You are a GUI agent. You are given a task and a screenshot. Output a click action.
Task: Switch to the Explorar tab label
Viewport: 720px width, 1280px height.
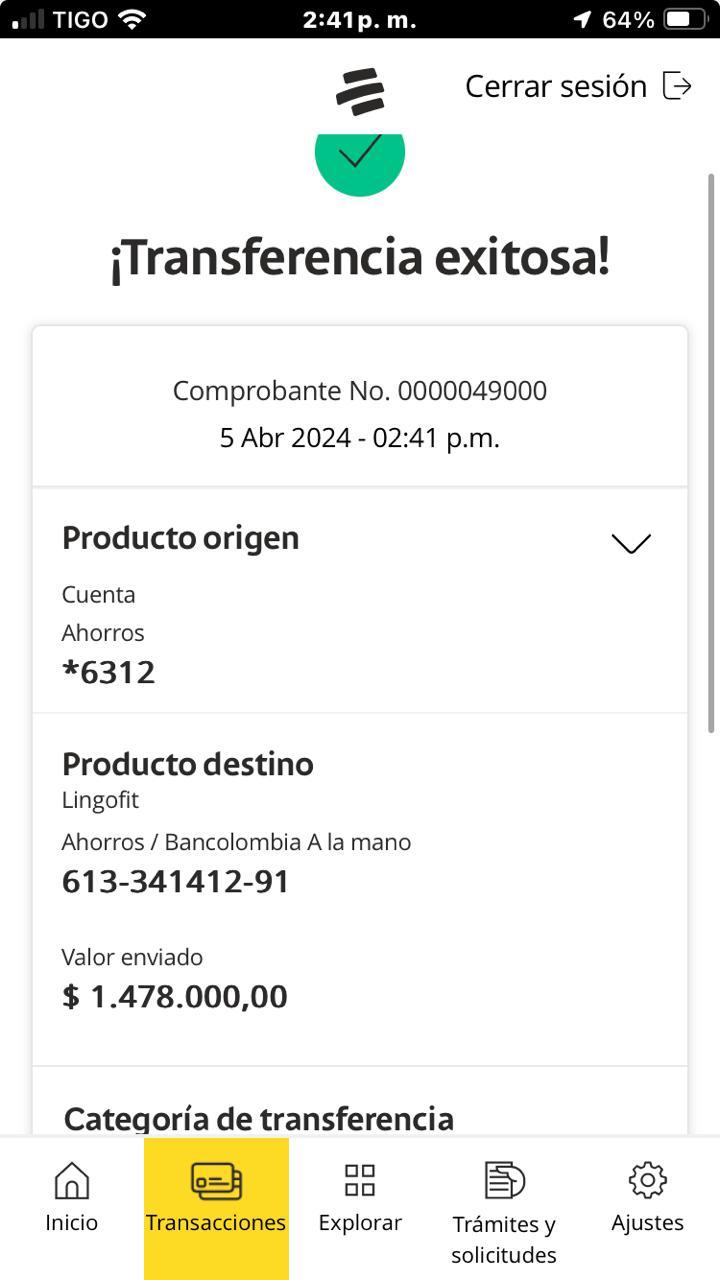pos(360,1222)
